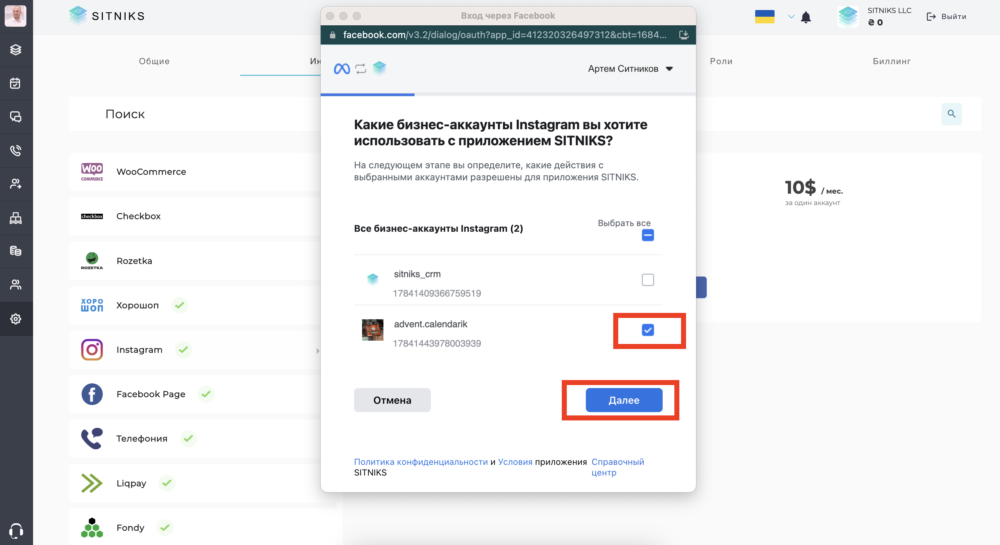The width and height of the screenshot is (1000, 545).
Task: Open the warehouse sidebar icon
Action: tap(15, 218)
